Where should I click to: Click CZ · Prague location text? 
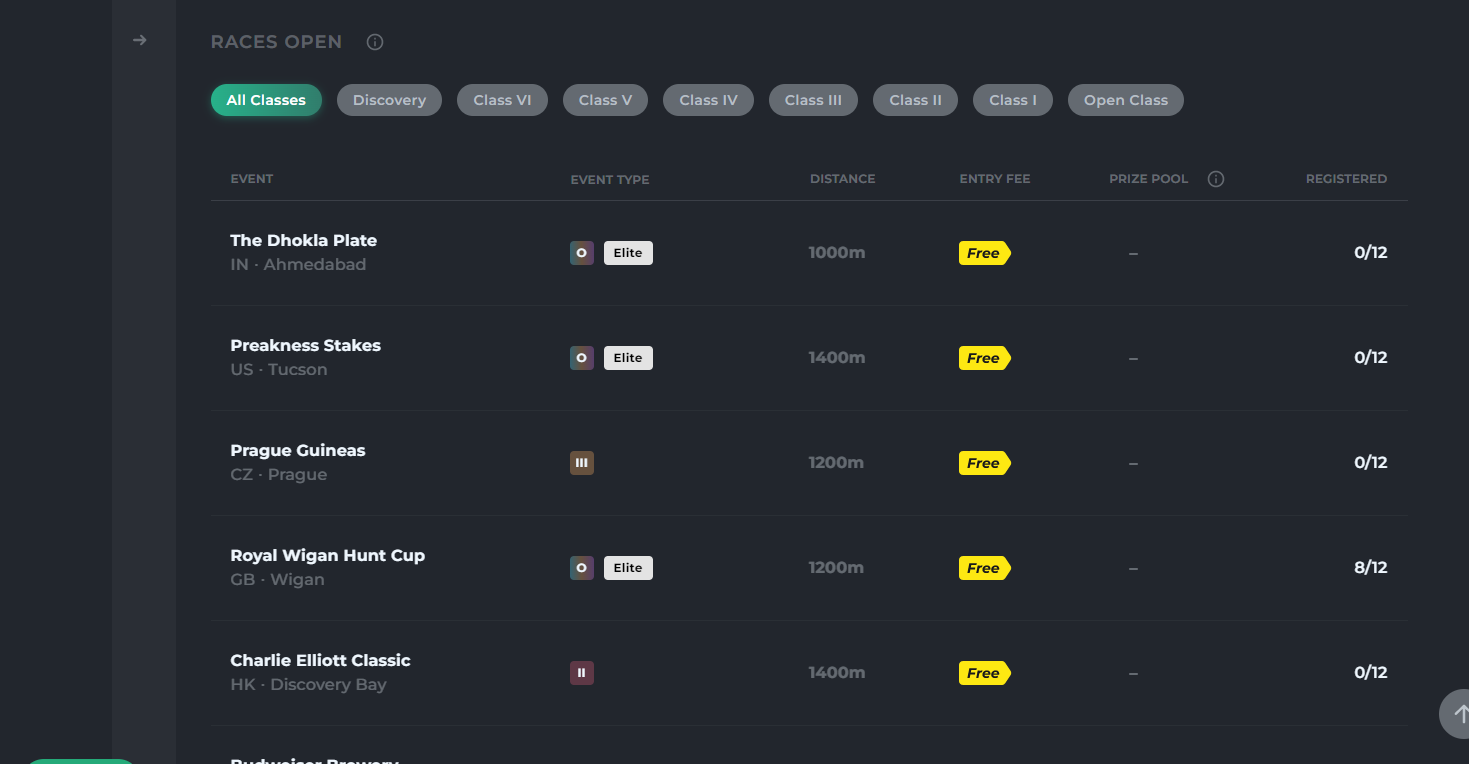(279, 475)
